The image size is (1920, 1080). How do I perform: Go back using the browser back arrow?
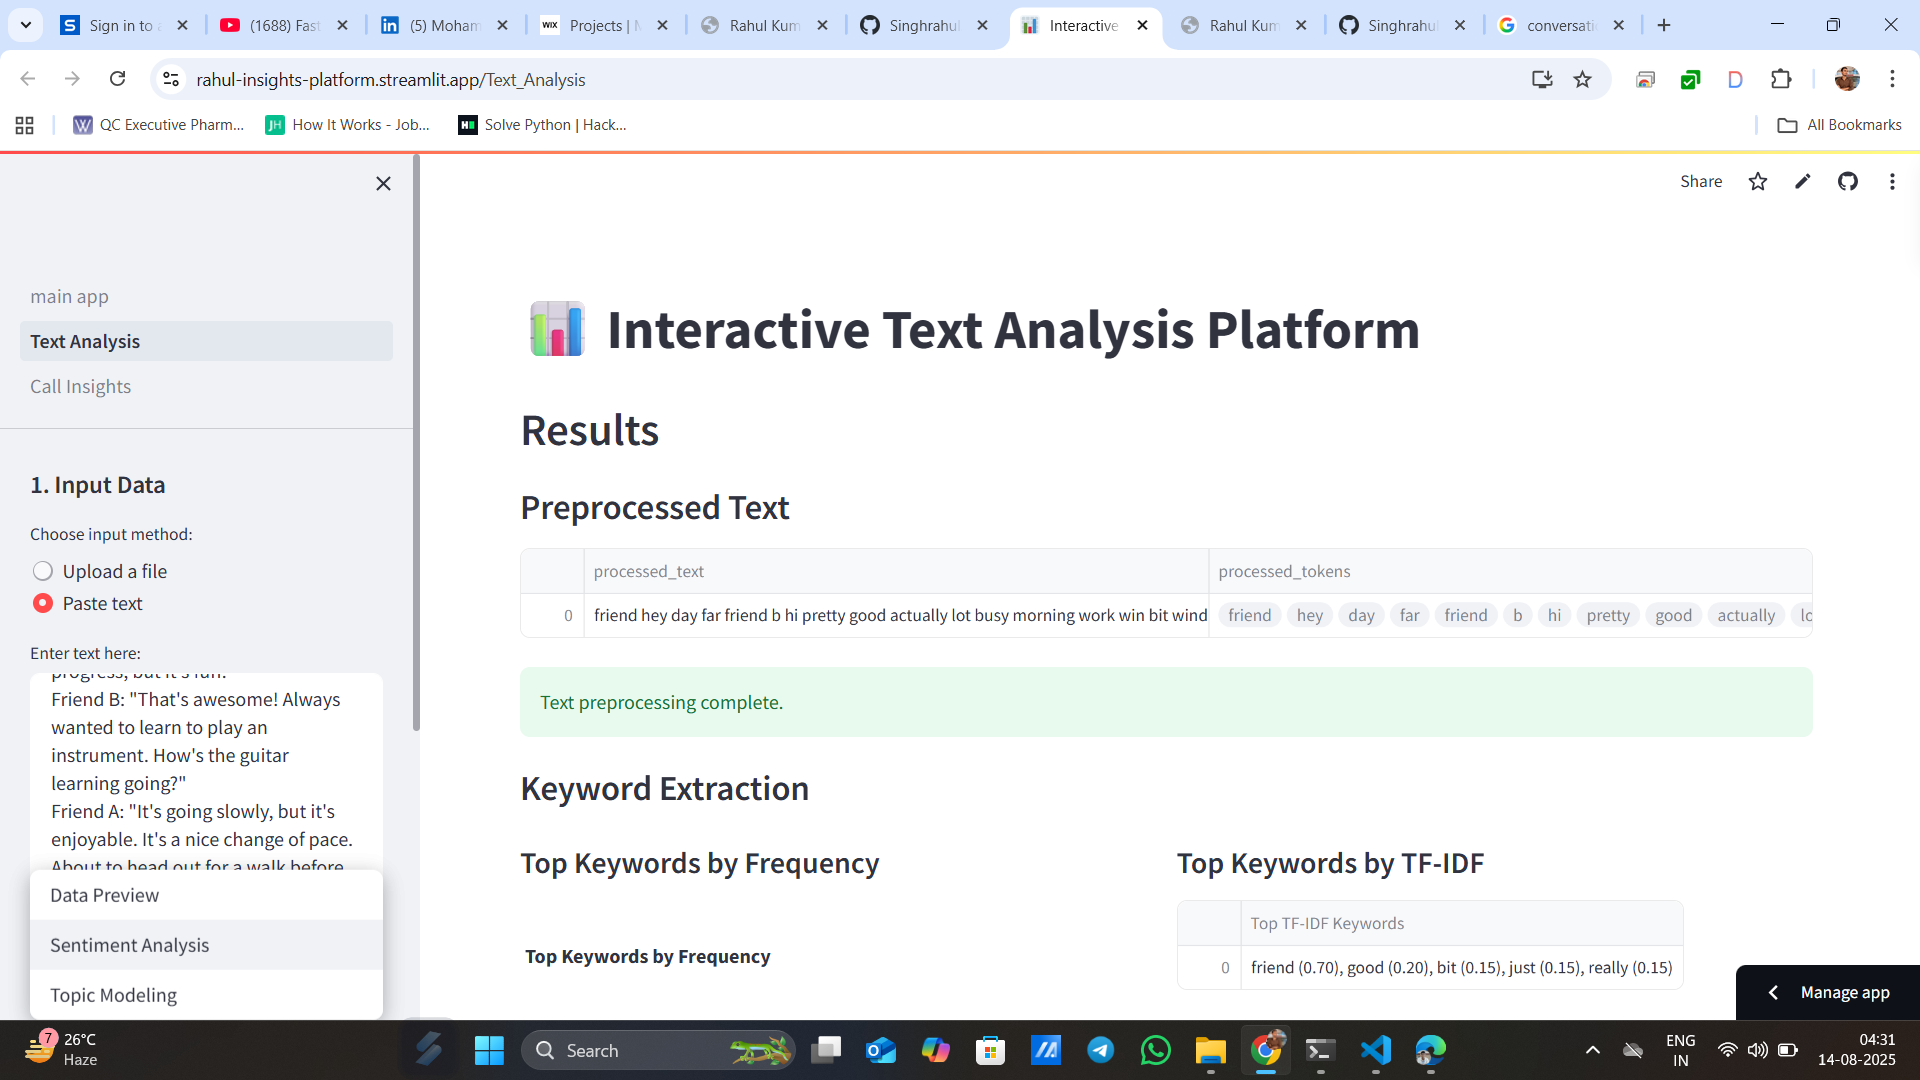(x=28, y=79)
